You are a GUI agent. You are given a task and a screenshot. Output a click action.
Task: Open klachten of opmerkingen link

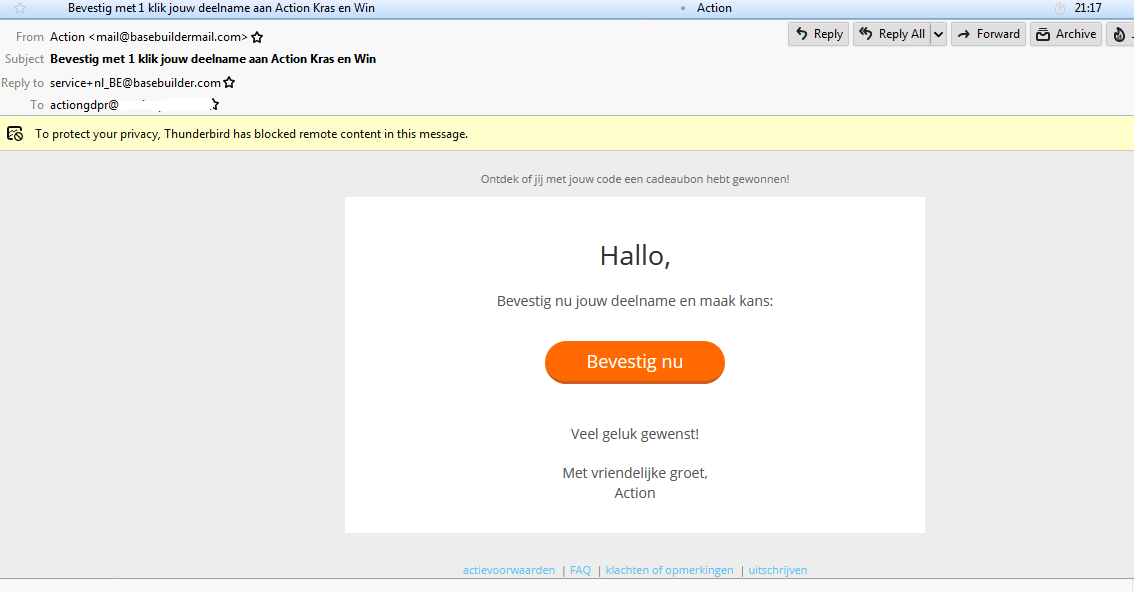point(669,570)
